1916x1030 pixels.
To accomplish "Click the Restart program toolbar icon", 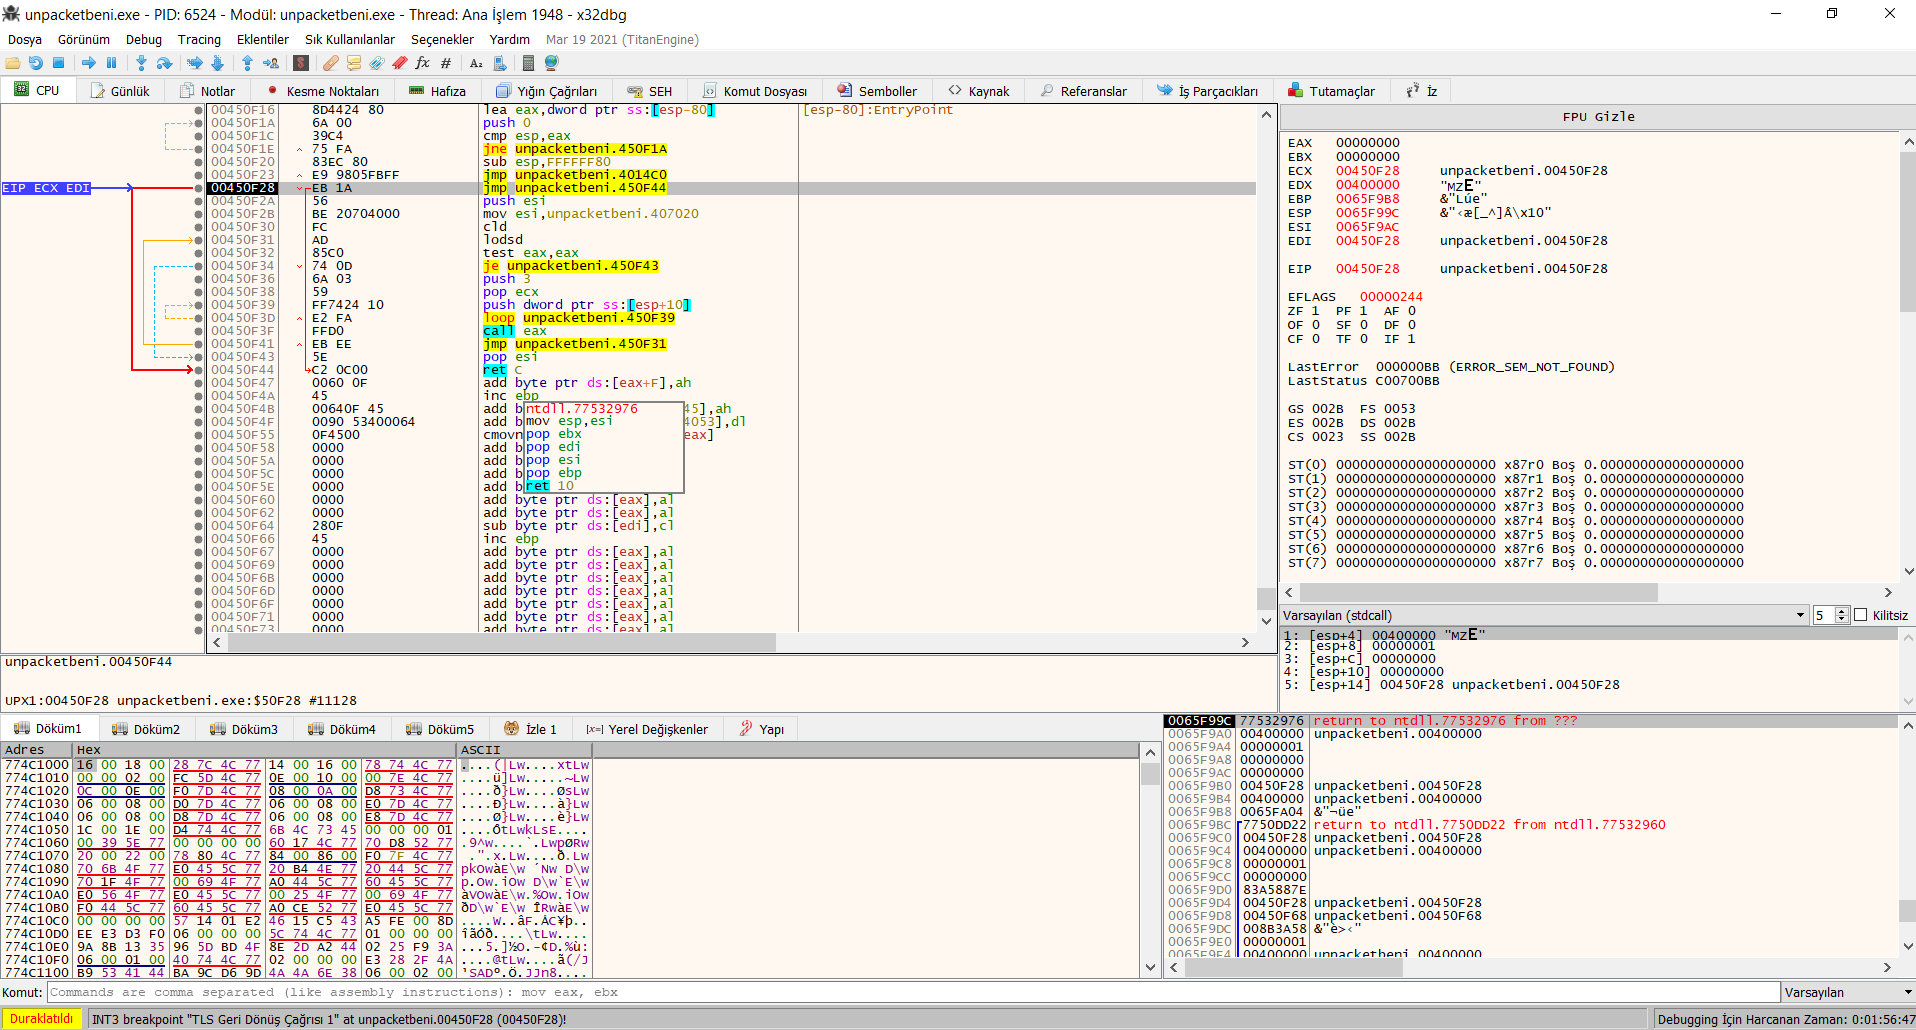I will [36, 63].
